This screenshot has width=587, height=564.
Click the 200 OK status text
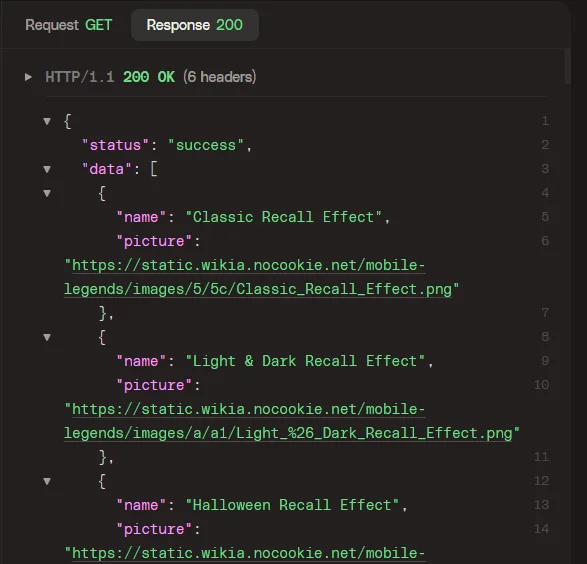coord(149,77)
